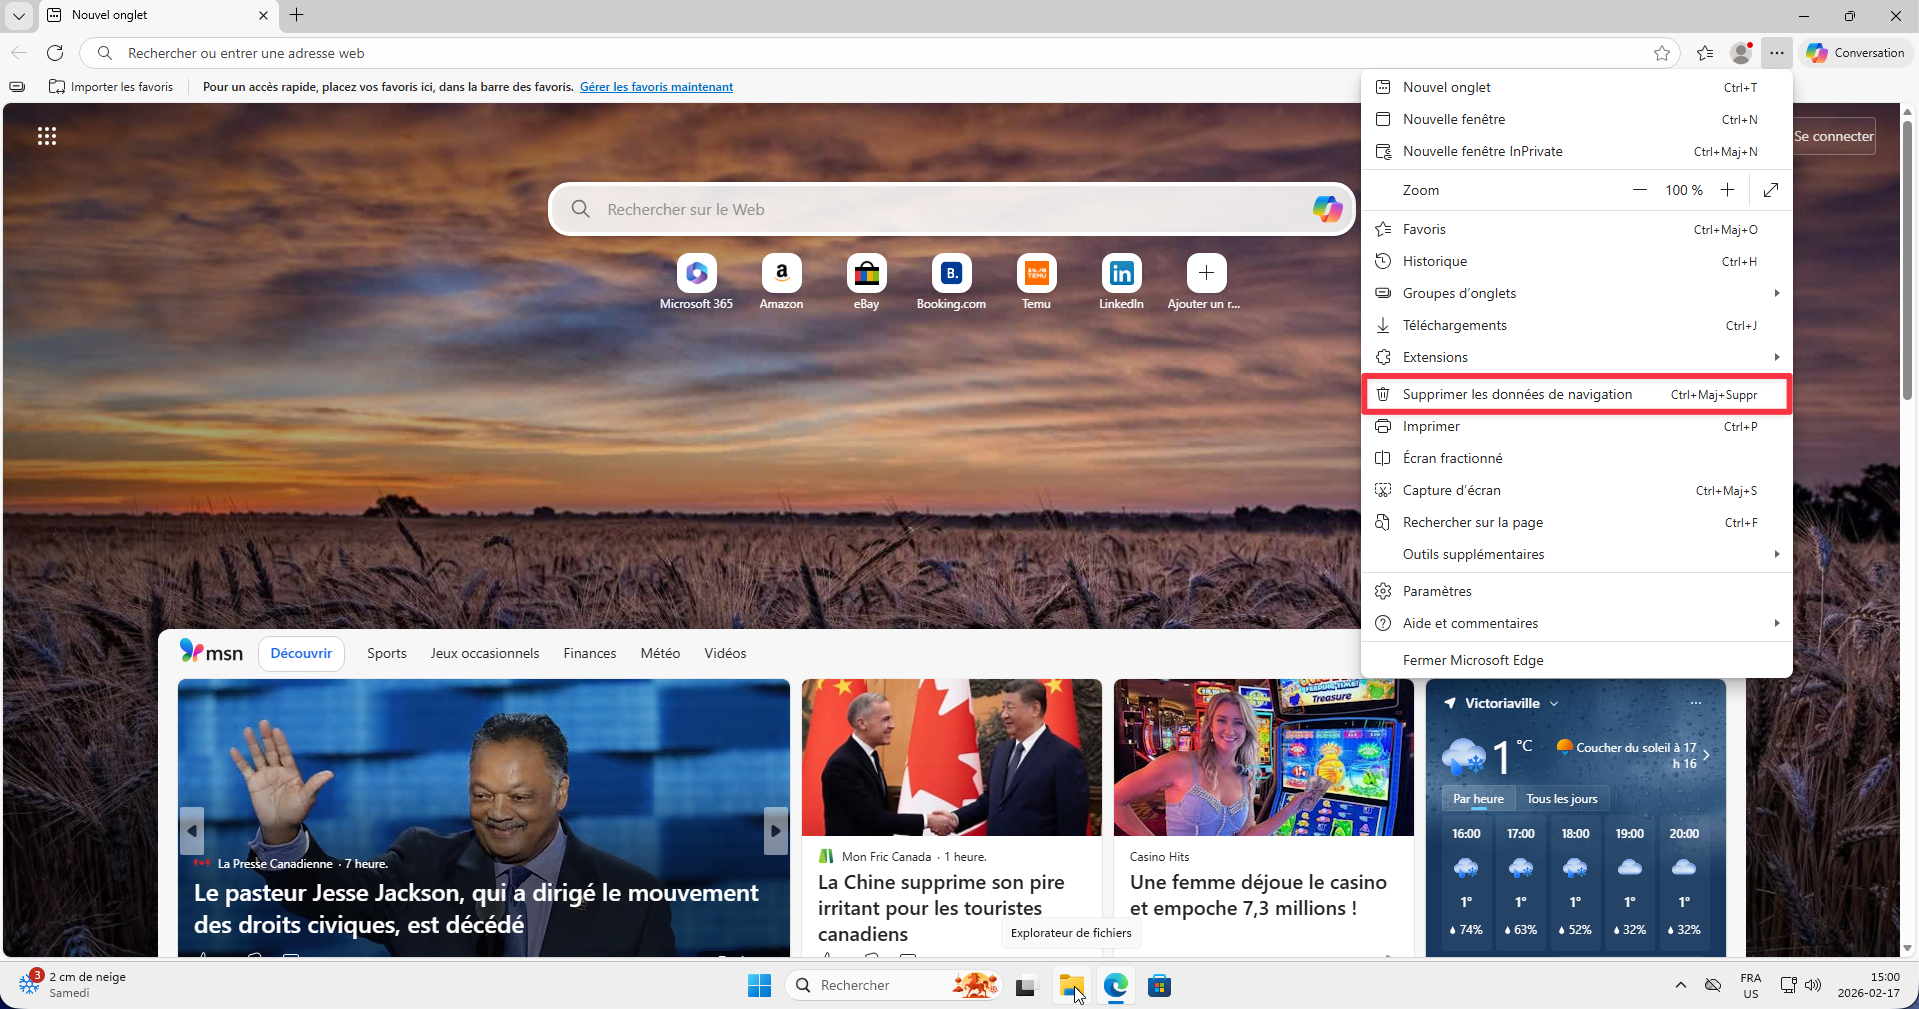Open Jeux occasionnels tab
Screen dimensions: 1919x1009
tap(485, 653)
